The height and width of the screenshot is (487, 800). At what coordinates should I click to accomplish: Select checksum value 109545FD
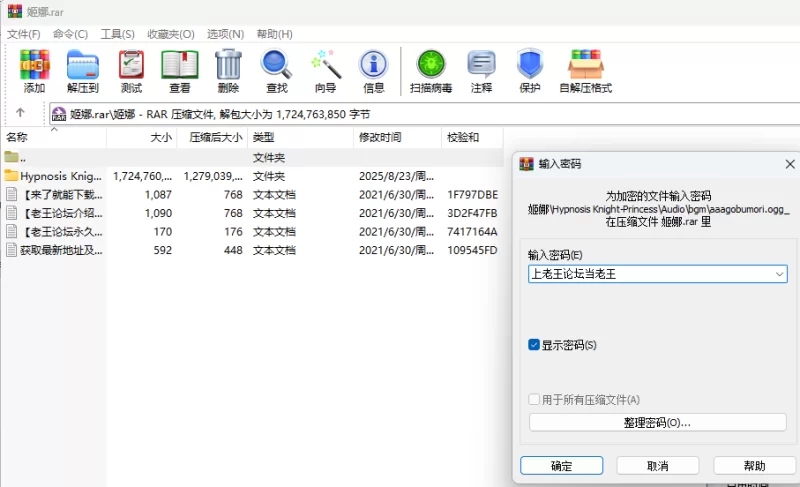tap(472, 250)
